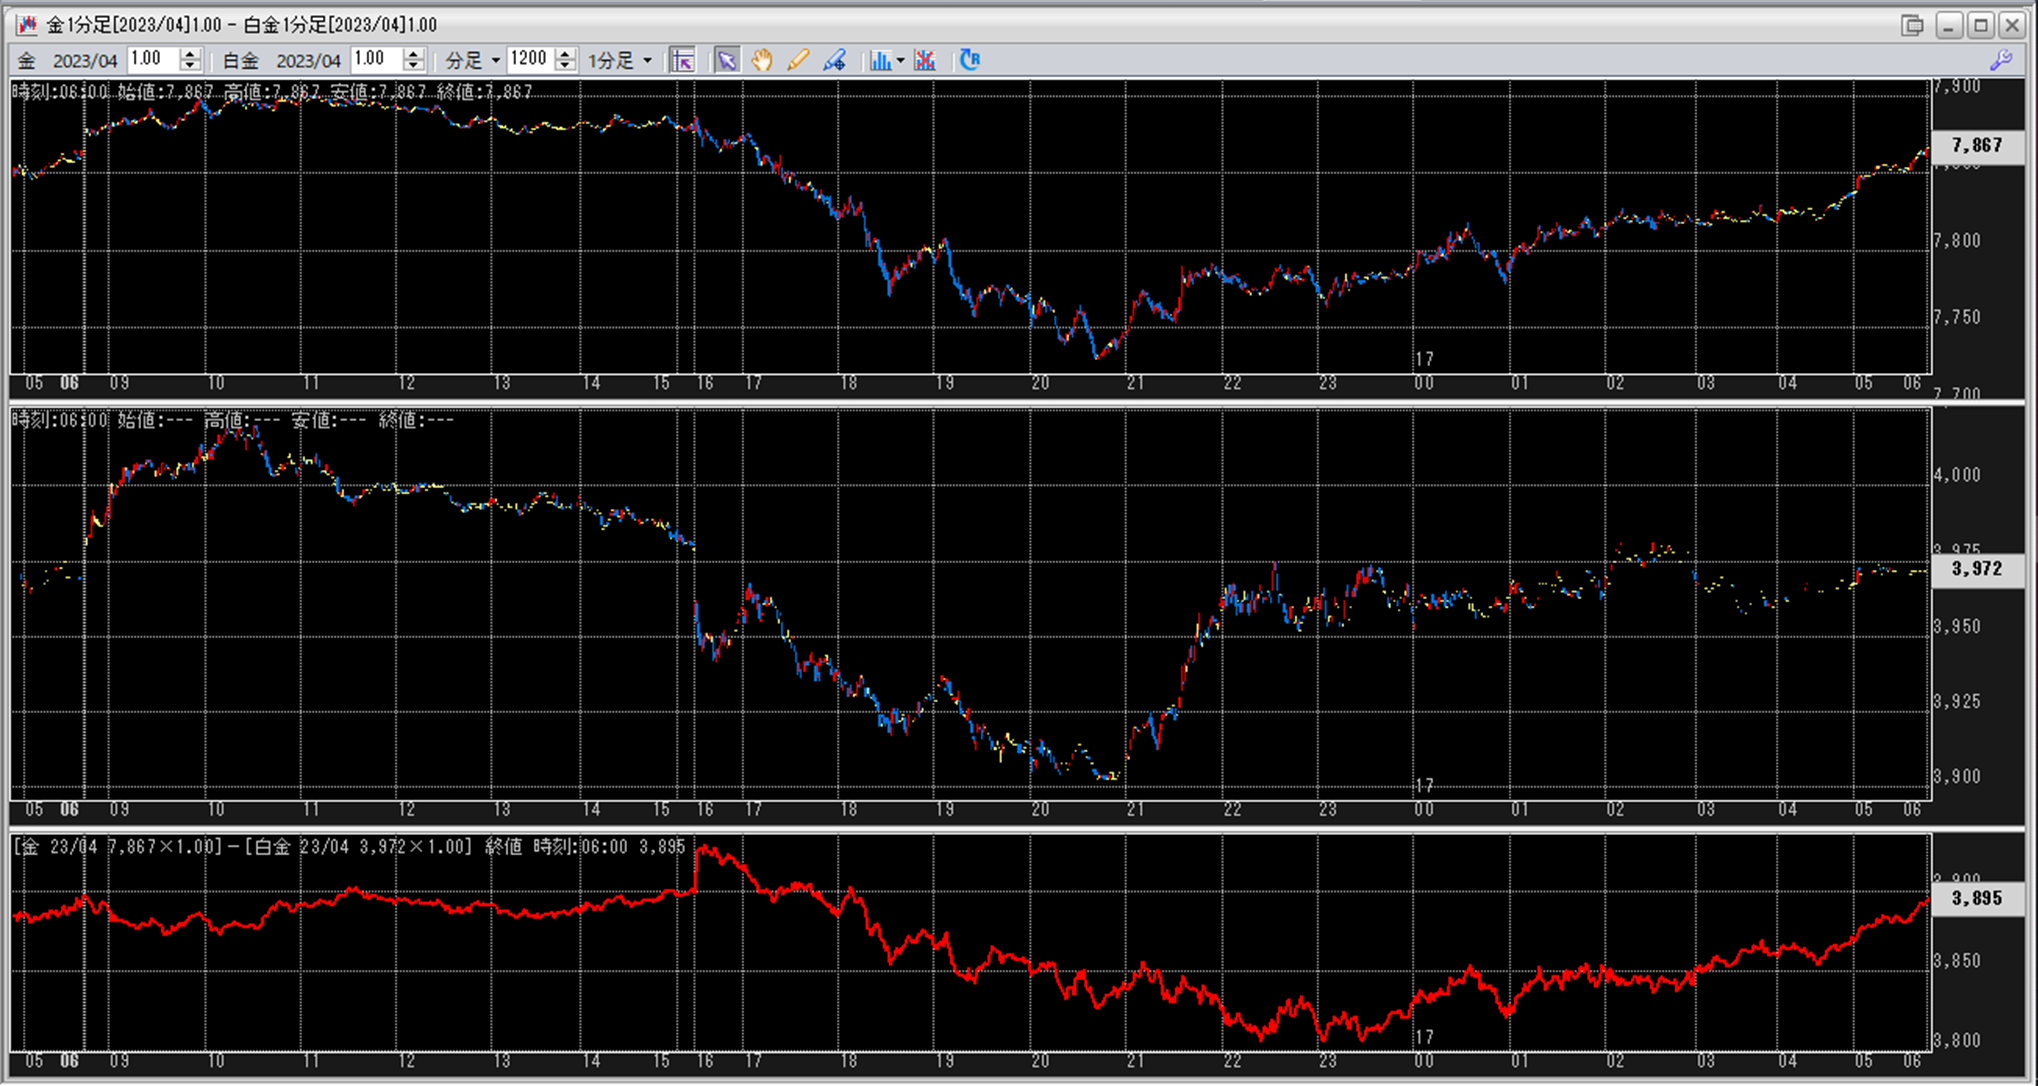Screen dimensions: 2038x1086
Task: Click the 1200 bar count field
Action: coord(529,59)
